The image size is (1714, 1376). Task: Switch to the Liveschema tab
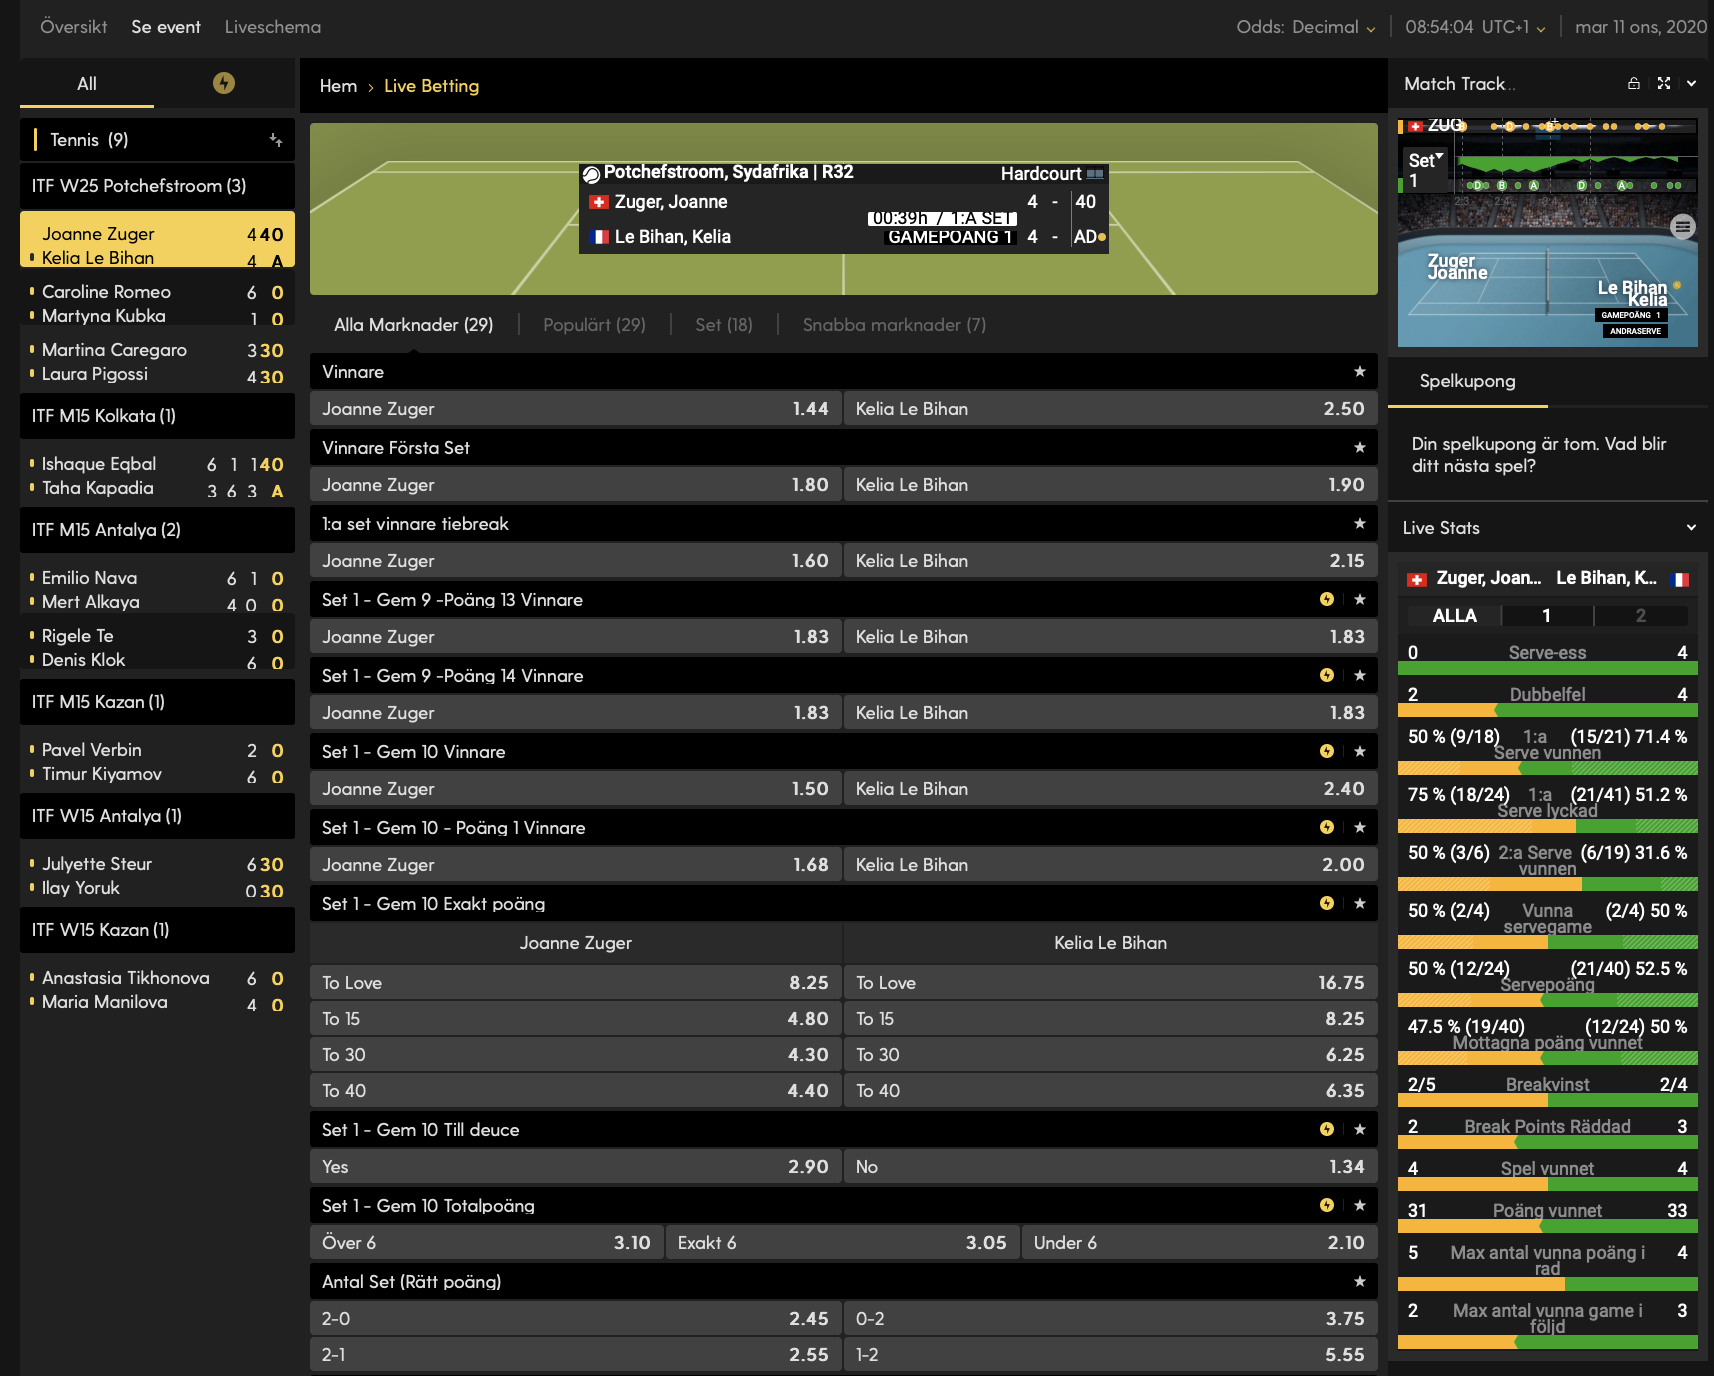click(272, 27)
